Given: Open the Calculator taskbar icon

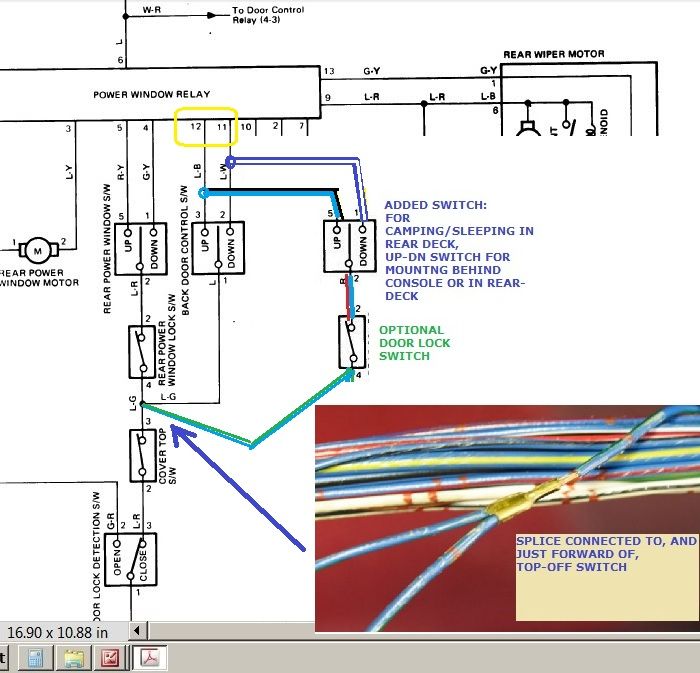Looking at the screenshot, I should (x=34, y=658).
